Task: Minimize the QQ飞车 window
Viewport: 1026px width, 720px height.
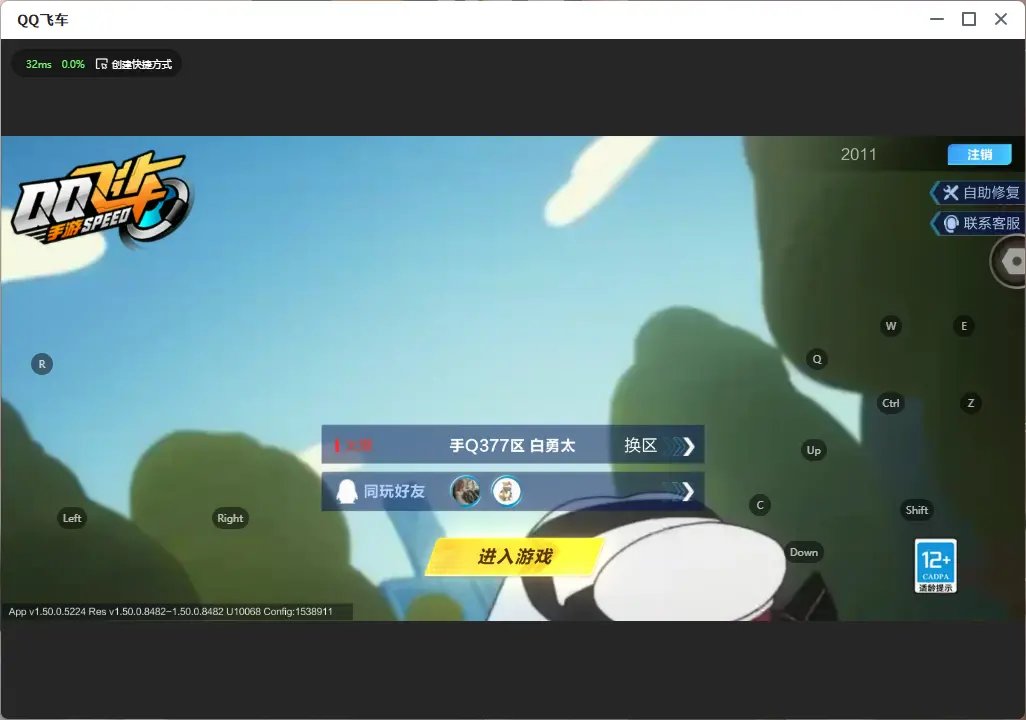Action: pos(937,20)
